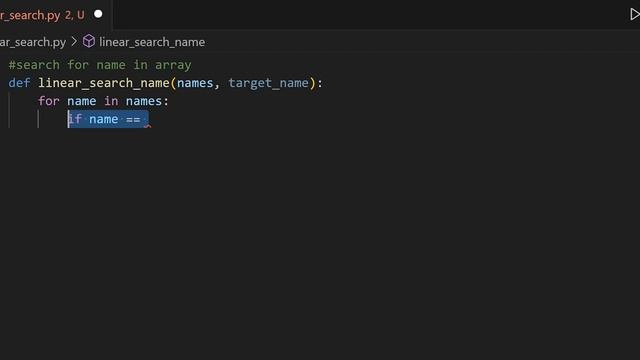Click the 'in' keyword of the for loop

pos(111,101)
